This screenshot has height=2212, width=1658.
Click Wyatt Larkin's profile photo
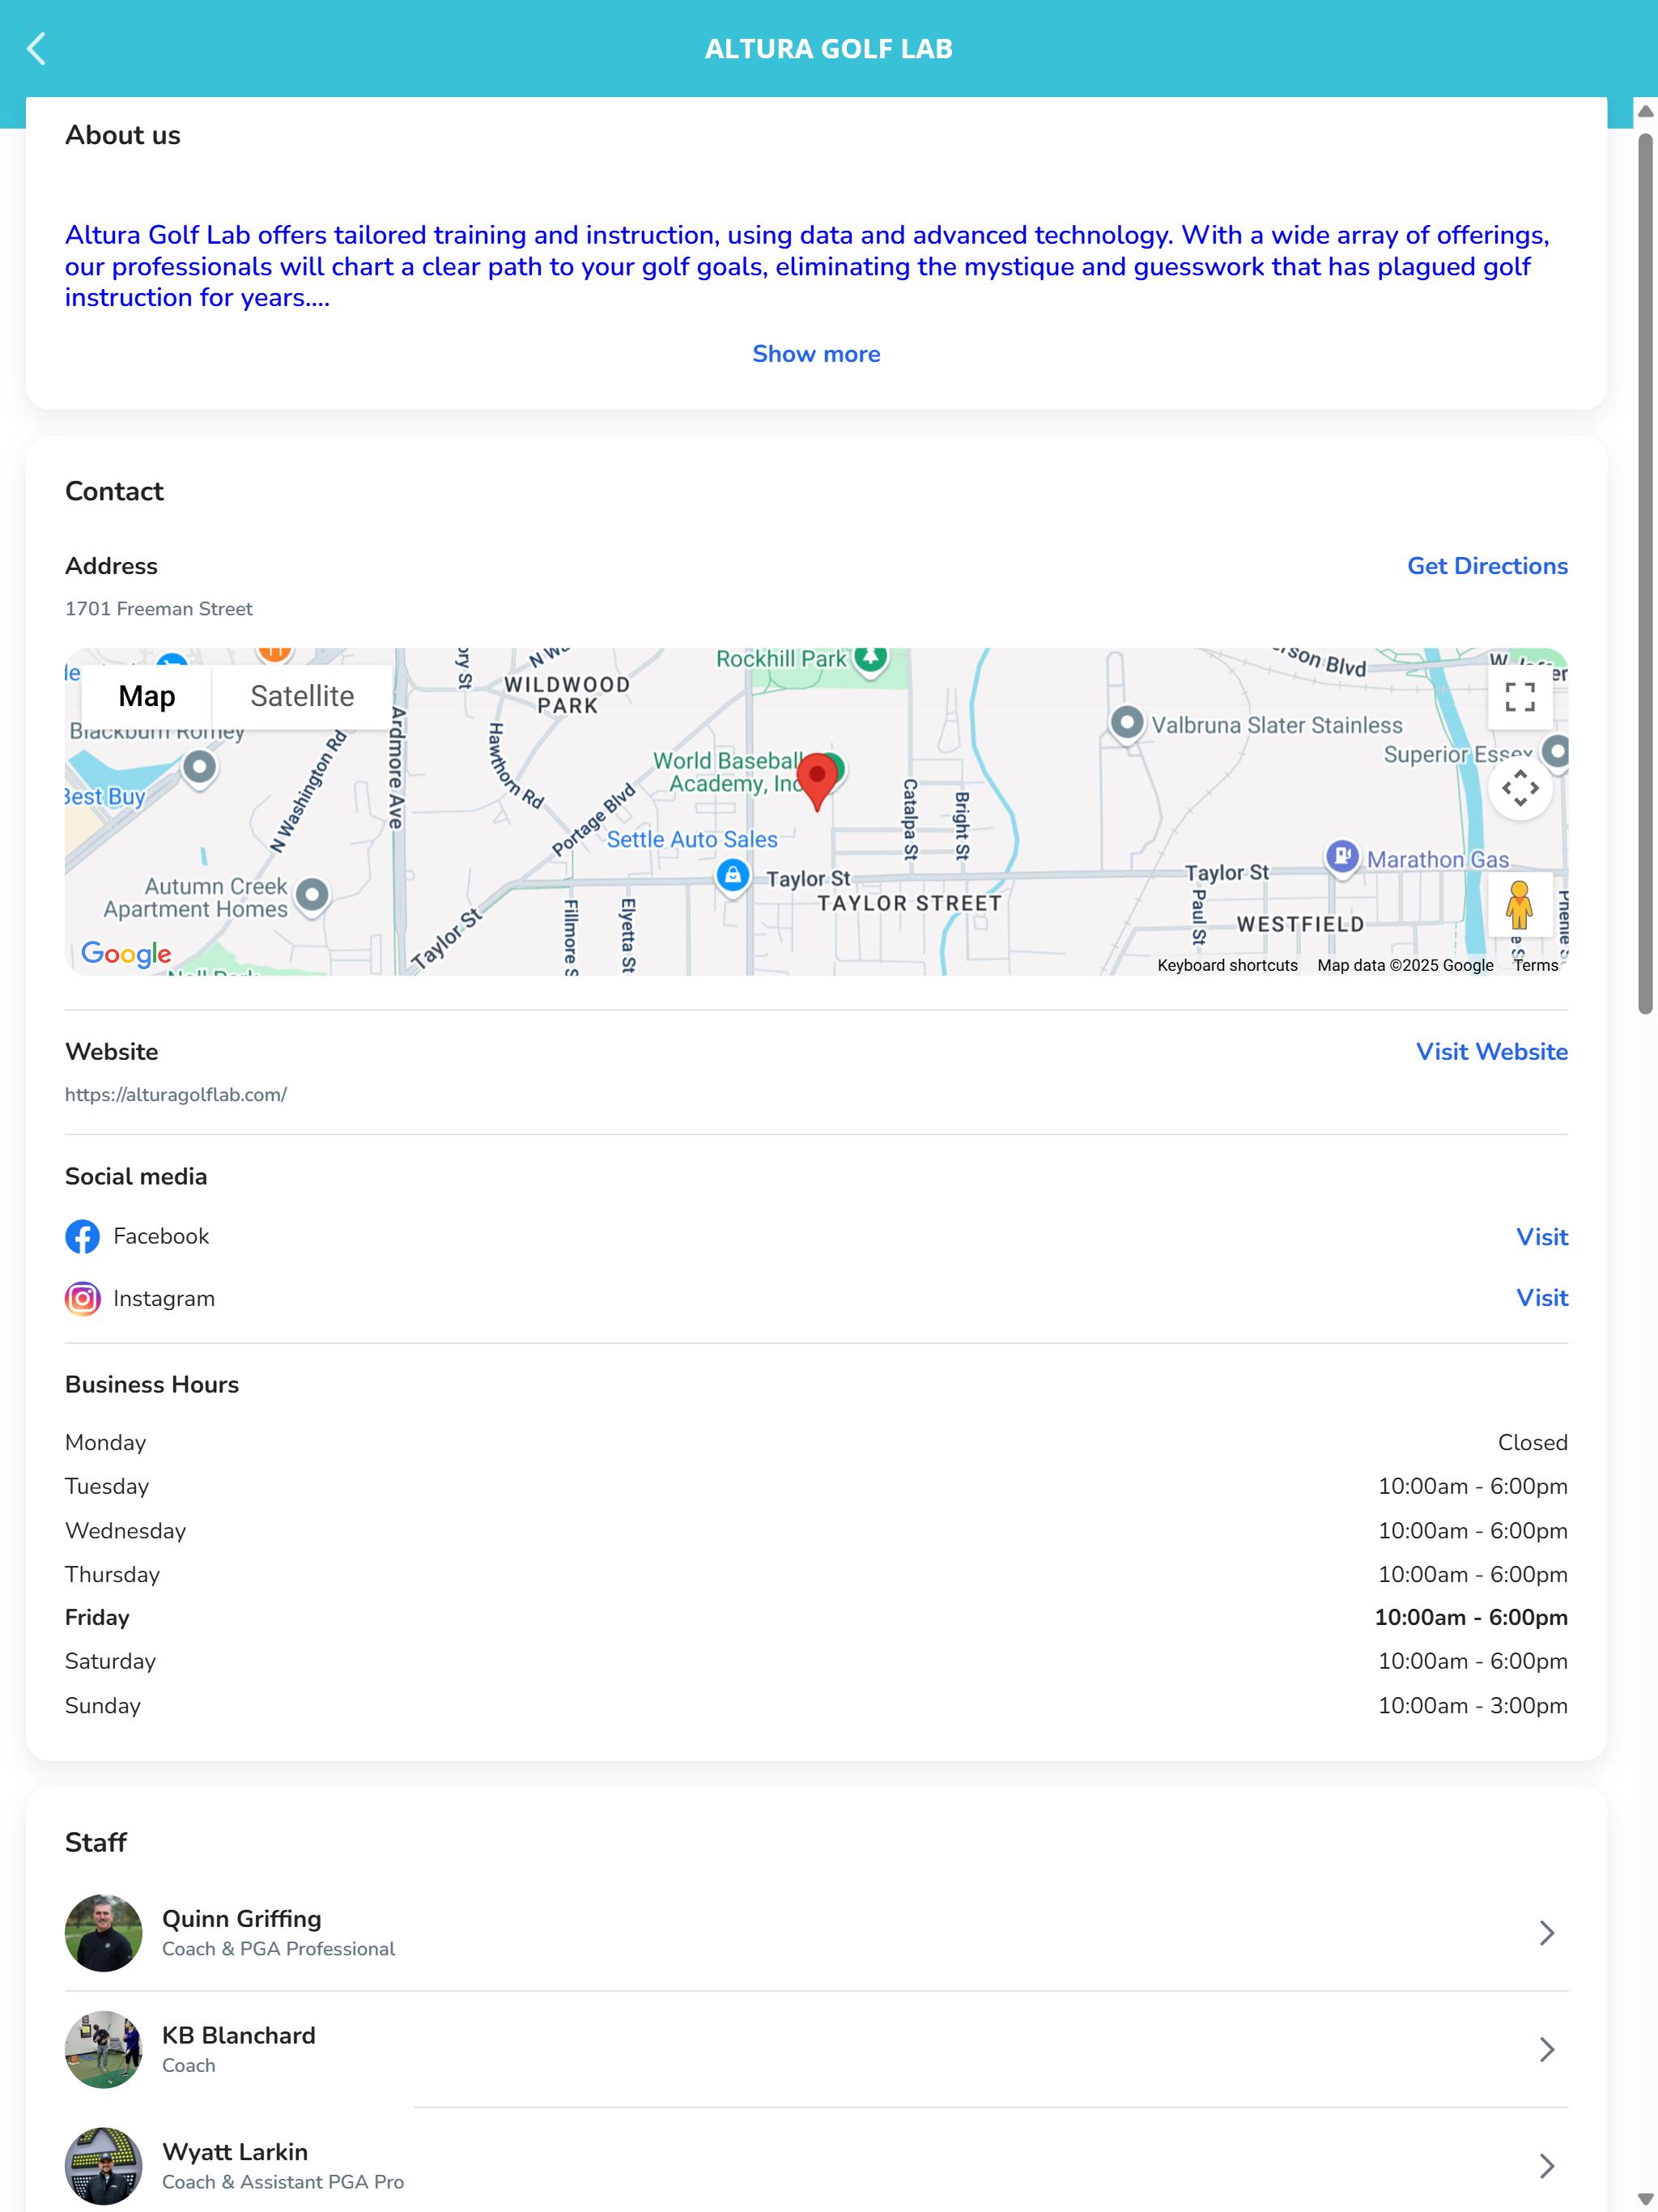pos(103,2166)
